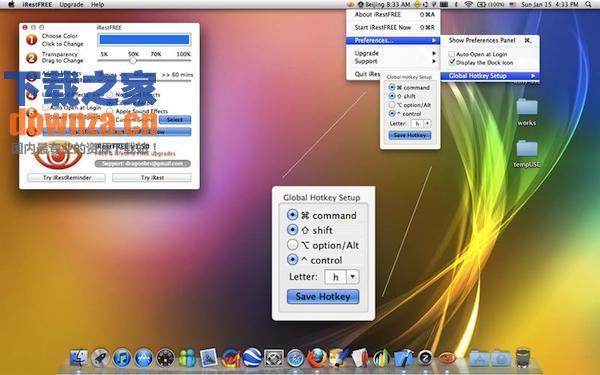Open the US flag input source menu
The image size is (600, 375).
pyautogui.click(x=513, y=5)
